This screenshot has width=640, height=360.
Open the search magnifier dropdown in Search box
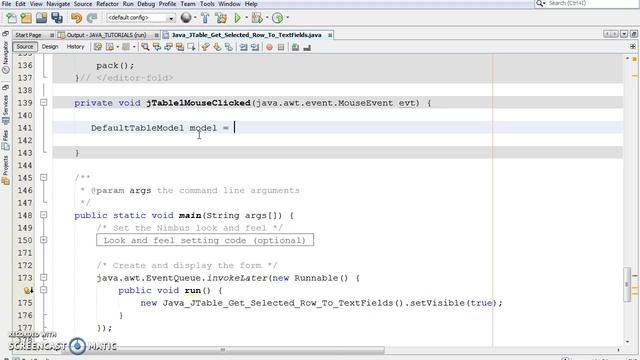540,4
